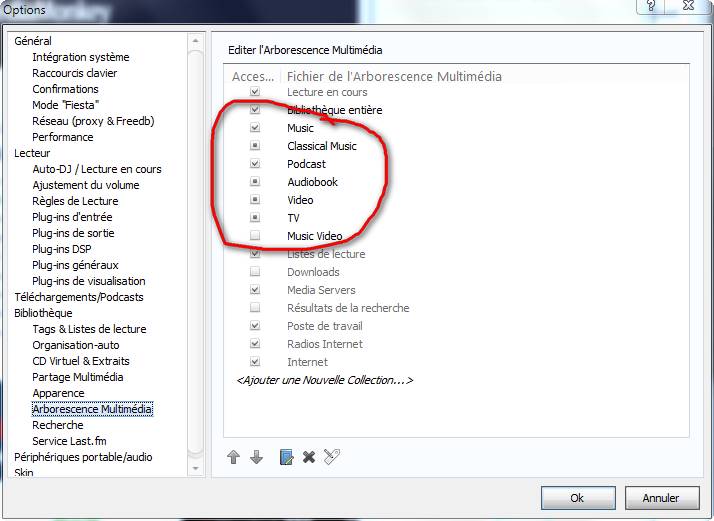Click Ajouter une Nouvelle Collection link
714x521 pixels.
[x=324, y=380]
